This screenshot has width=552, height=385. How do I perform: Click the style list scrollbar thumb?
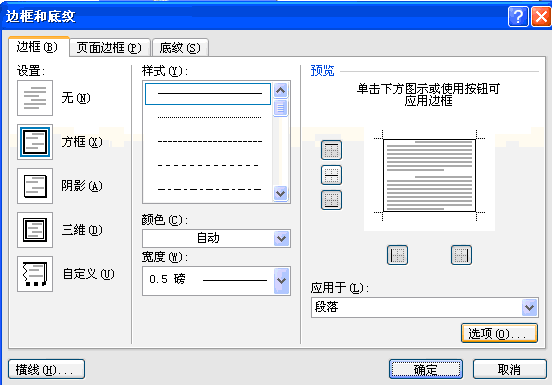tap(281, 108)
